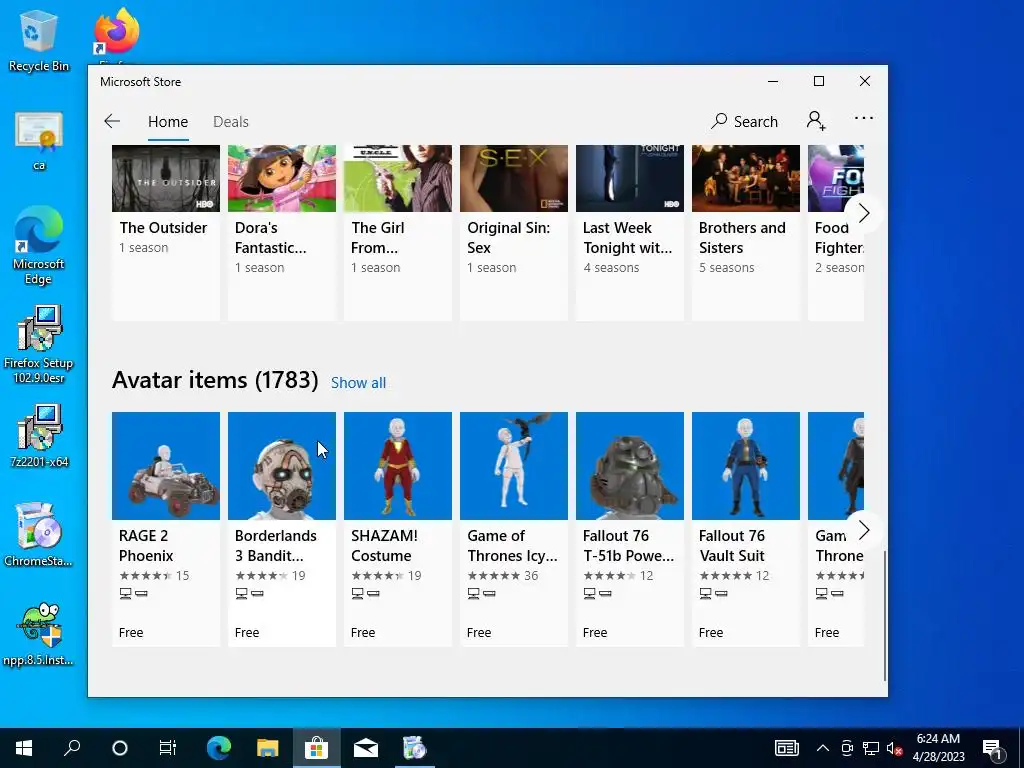Screen dimensions: 1024x768
Task: Click the Microsoft Store taskbar icon
Action: pos(317,748)
